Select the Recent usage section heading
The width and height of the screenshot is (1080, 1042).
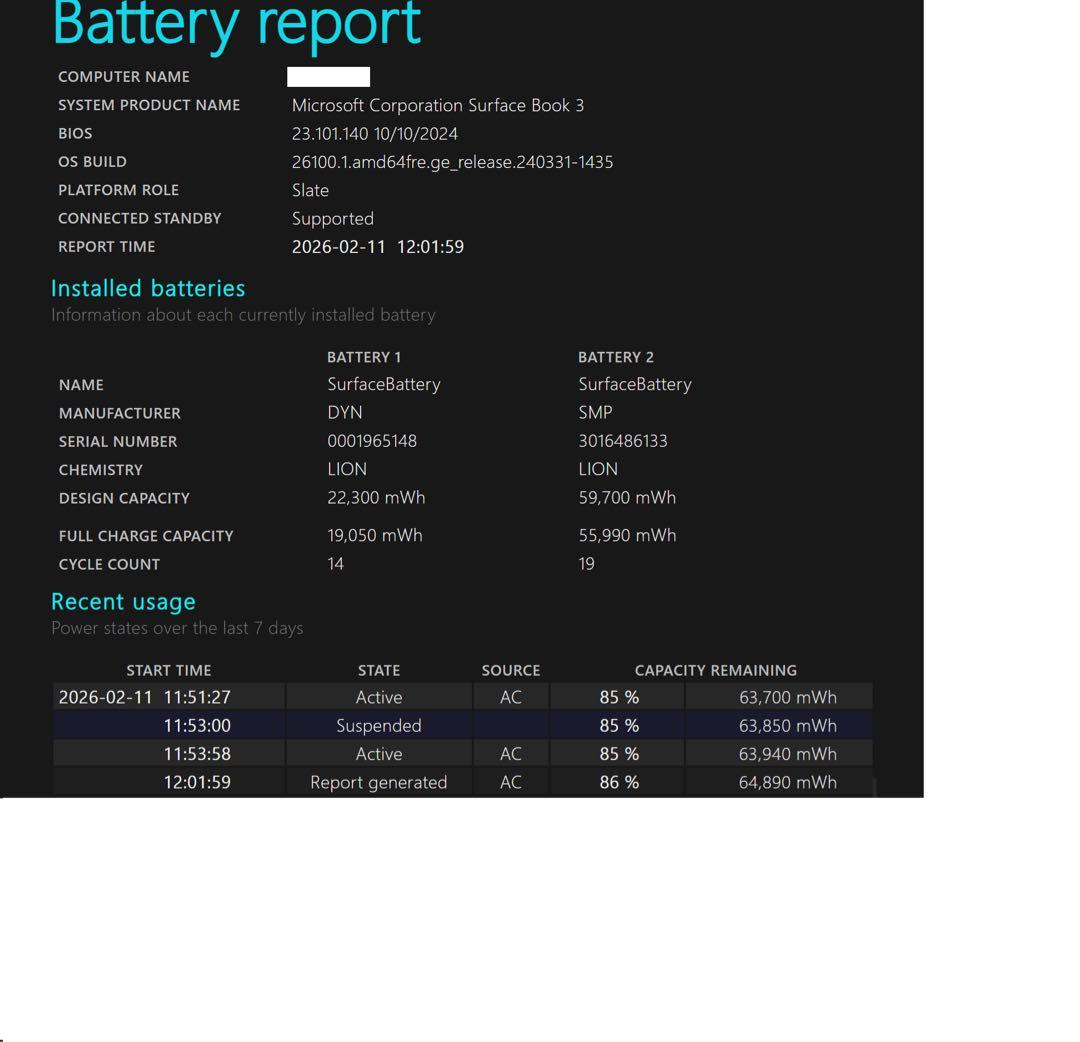coord(123,601)
